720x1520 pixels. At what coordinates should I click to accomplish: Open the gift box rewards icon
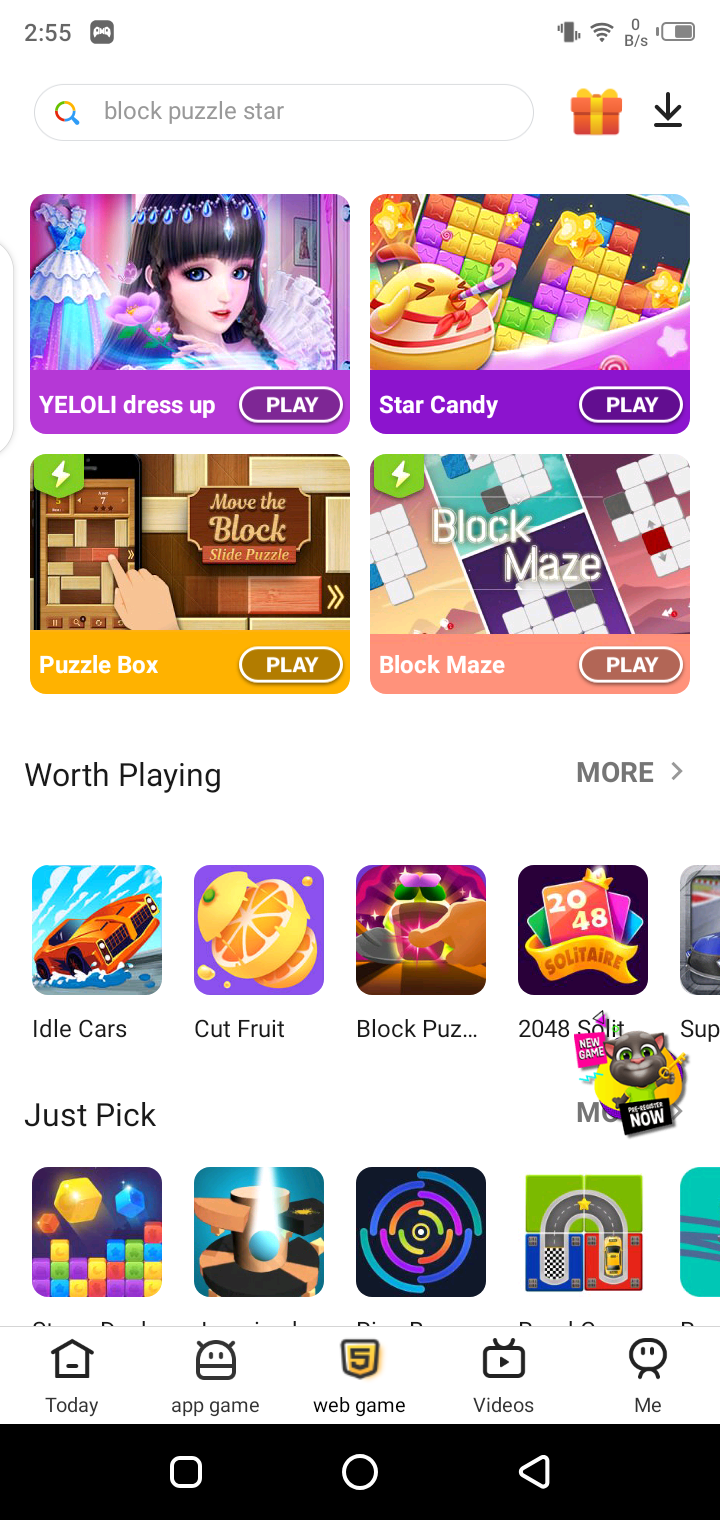[596, 111]
